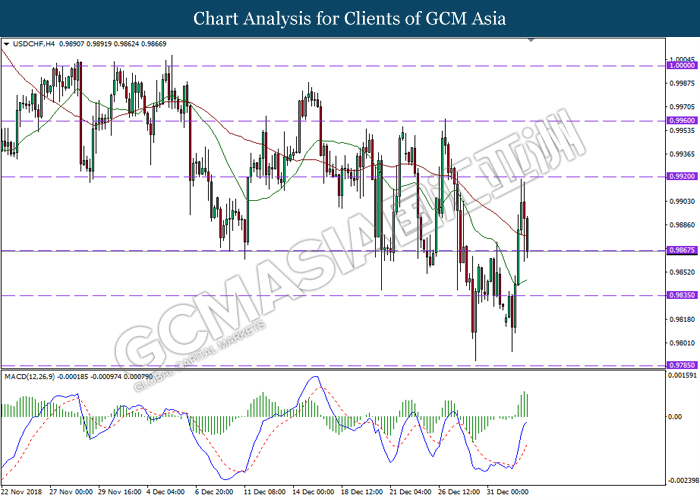Click the MACD(12,26,9) indicator label
The width and height of the screenshot is (700, 500).
[x=29, y=377]
